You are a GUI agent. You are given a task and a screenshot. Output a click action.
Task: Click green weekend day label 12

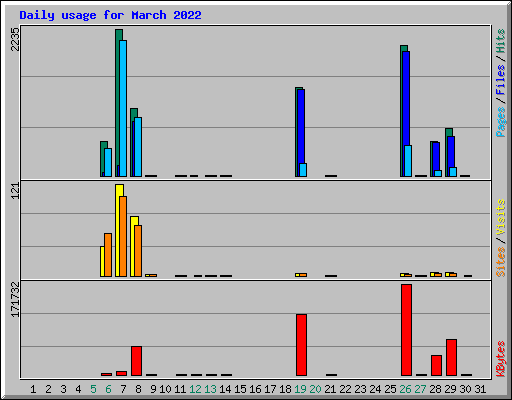click(x=195, y=389)
